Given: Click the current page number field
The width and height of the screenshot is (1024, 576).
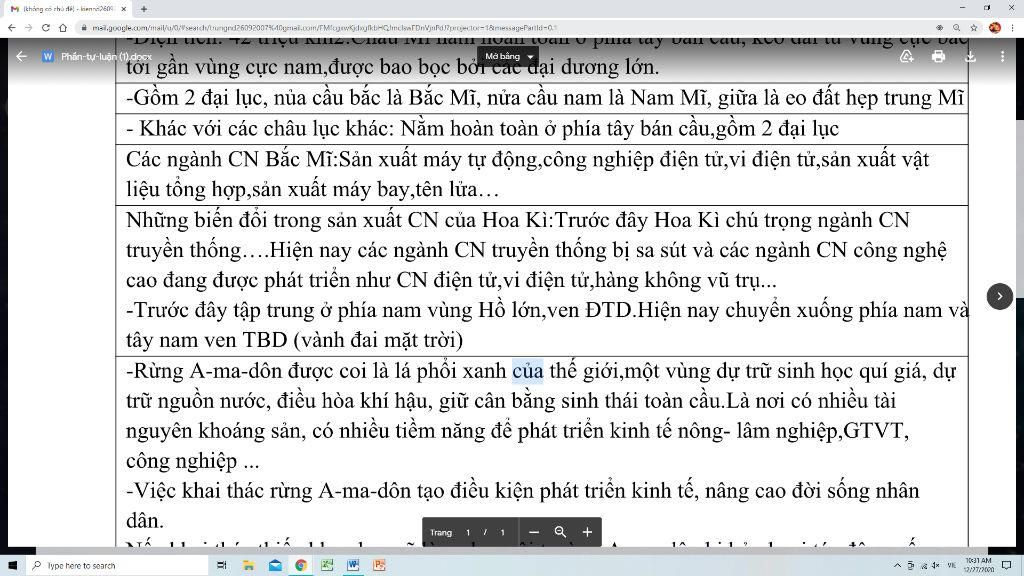Looking at the screenshot, I should [x=468, y=532].
